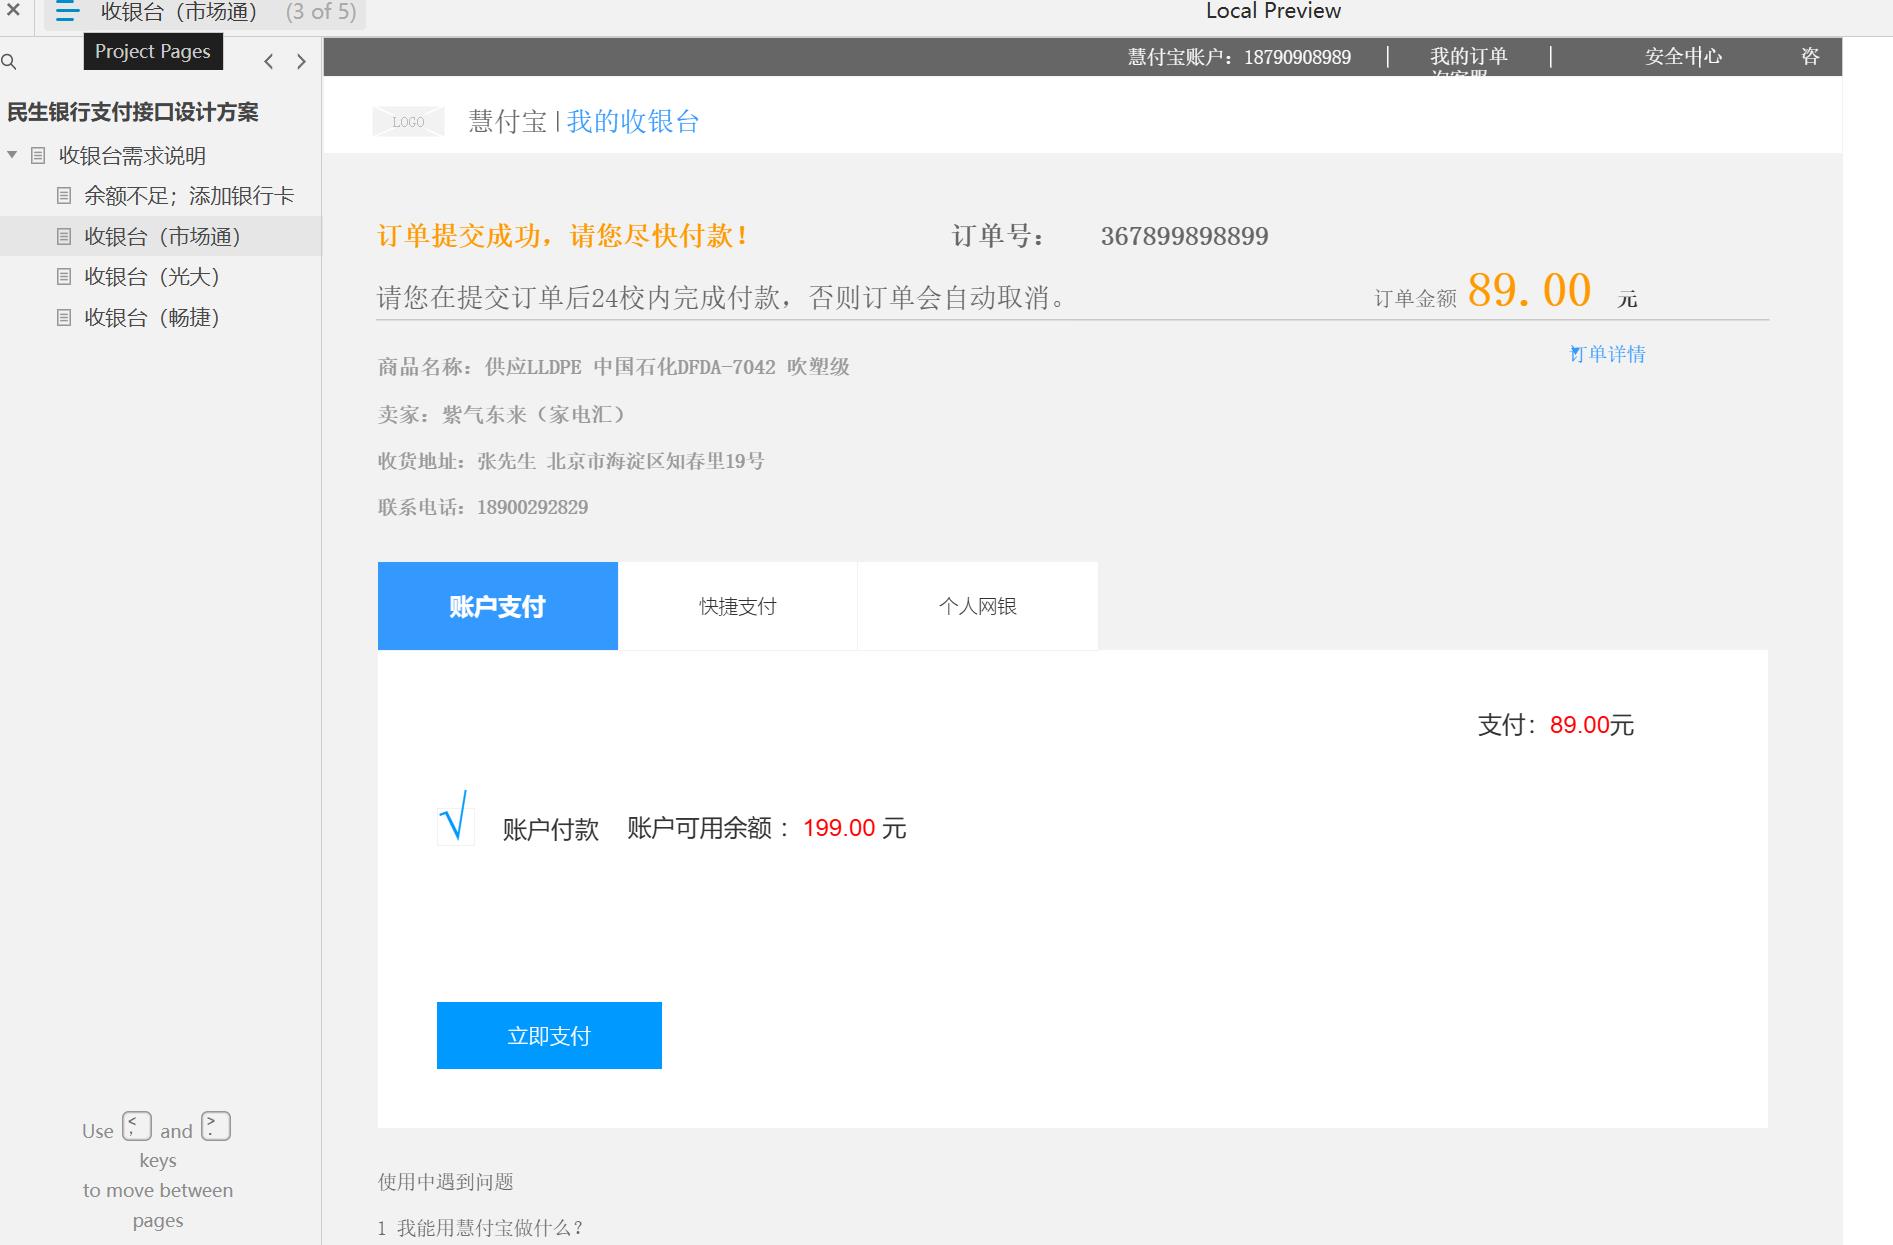Open the page search in sidebar
The height and width of the screenshot is (1245, 1893).
(9, 62)
